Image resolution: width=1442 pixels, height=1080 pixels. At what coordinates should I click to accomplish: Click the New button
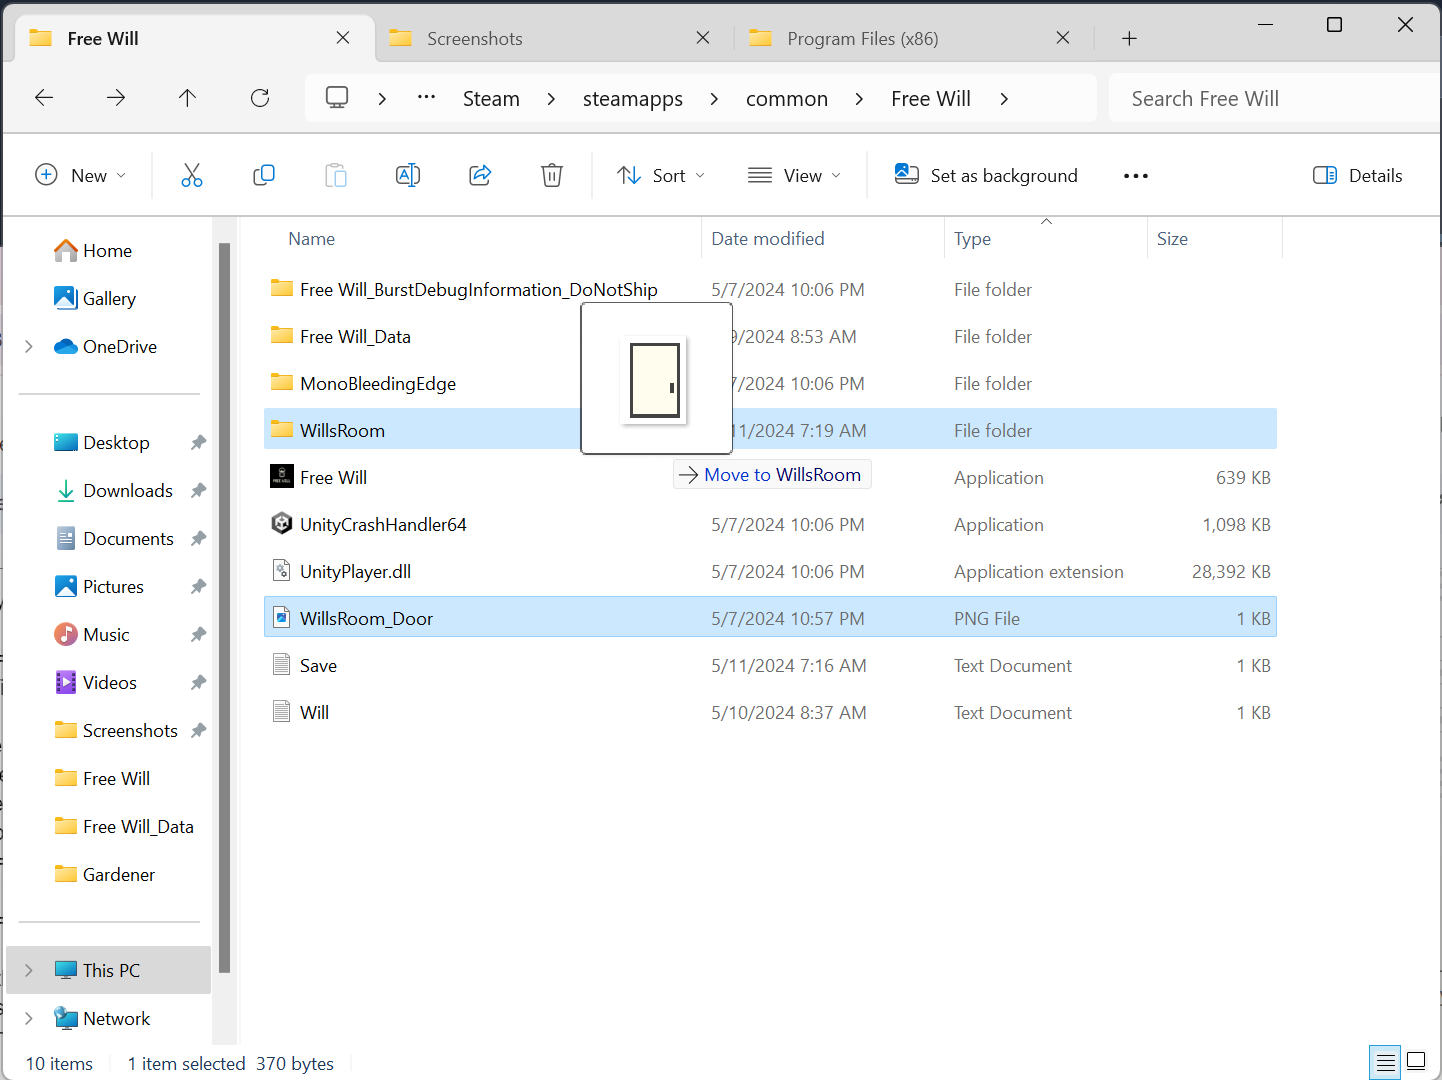pos(80,176)
